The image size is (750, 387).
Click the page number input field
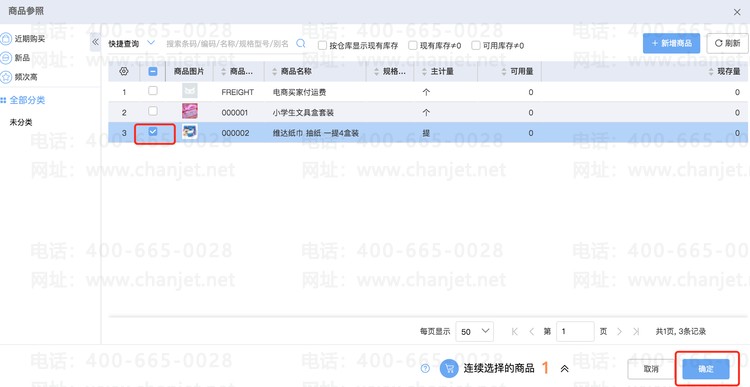[x=575, y=332]
